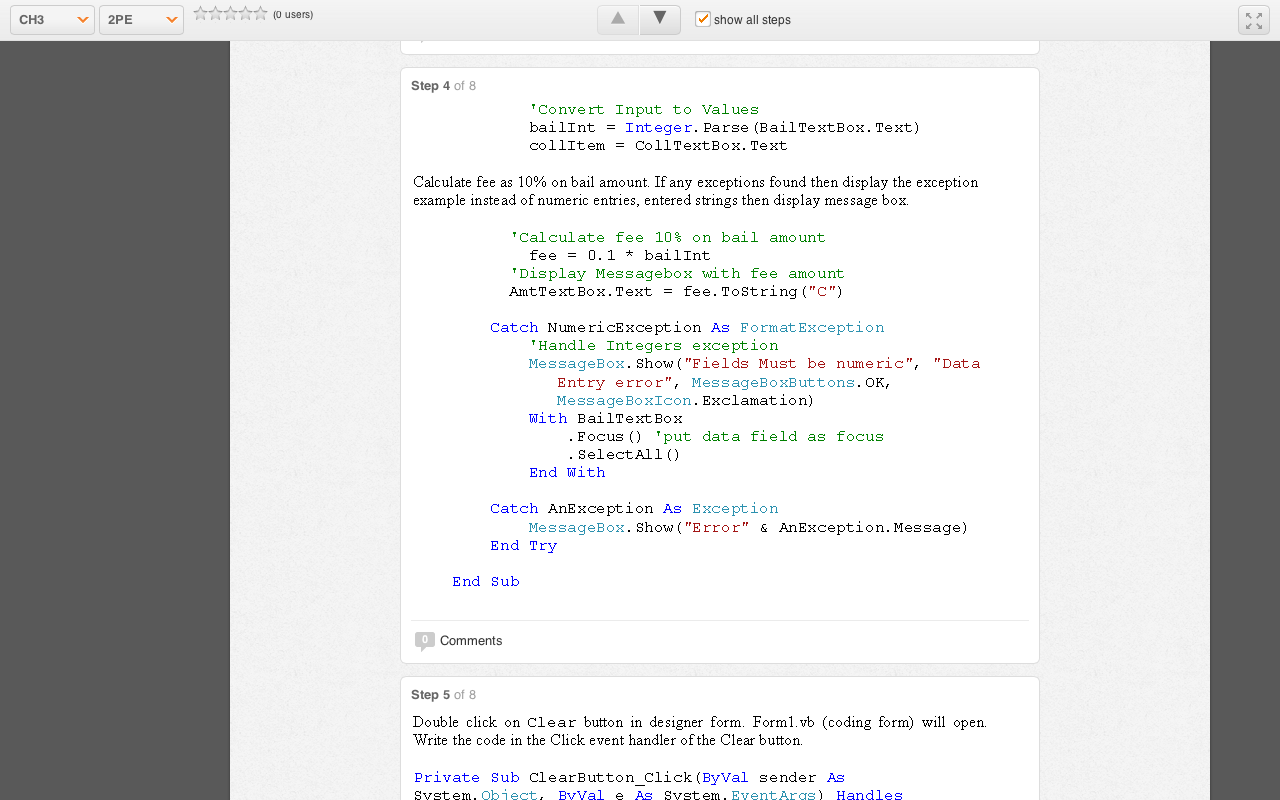Click the orange chevron beside CH3
Viewport: 1280px width, 800px height.
tap(83, 20)
